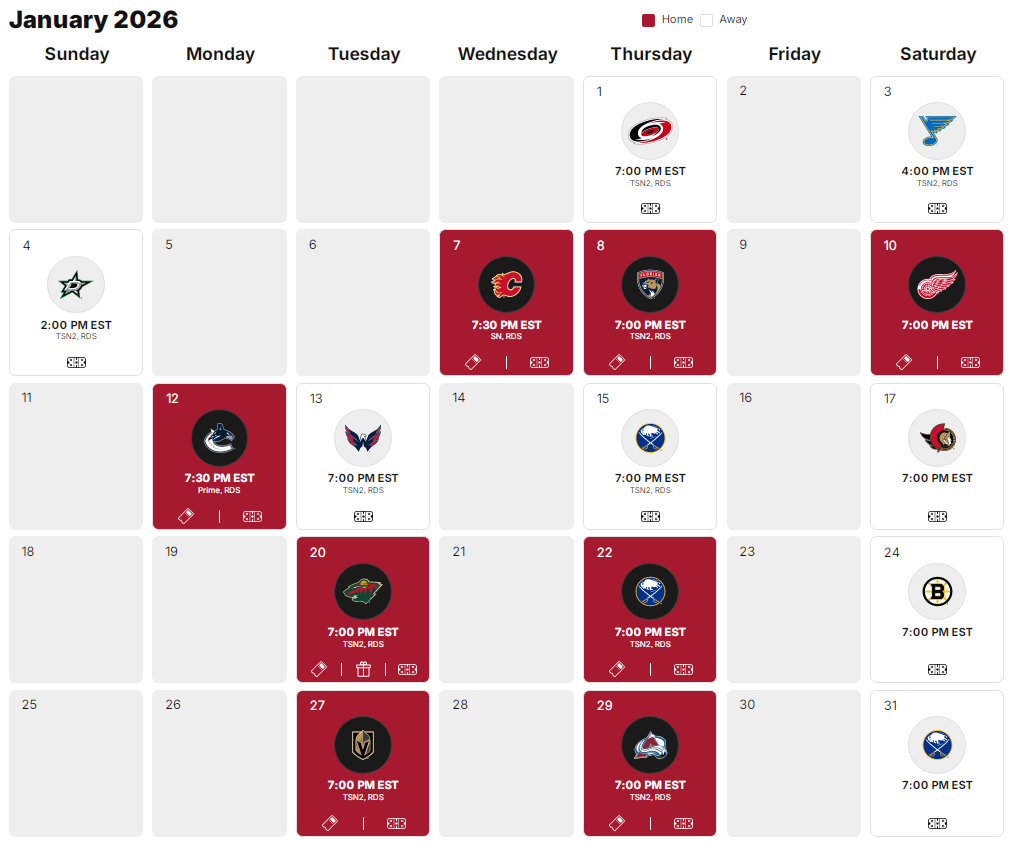Click the Capitals logo on January 13
The height and width of the screenshot is (856, 1022).
(x=363, y=437)
